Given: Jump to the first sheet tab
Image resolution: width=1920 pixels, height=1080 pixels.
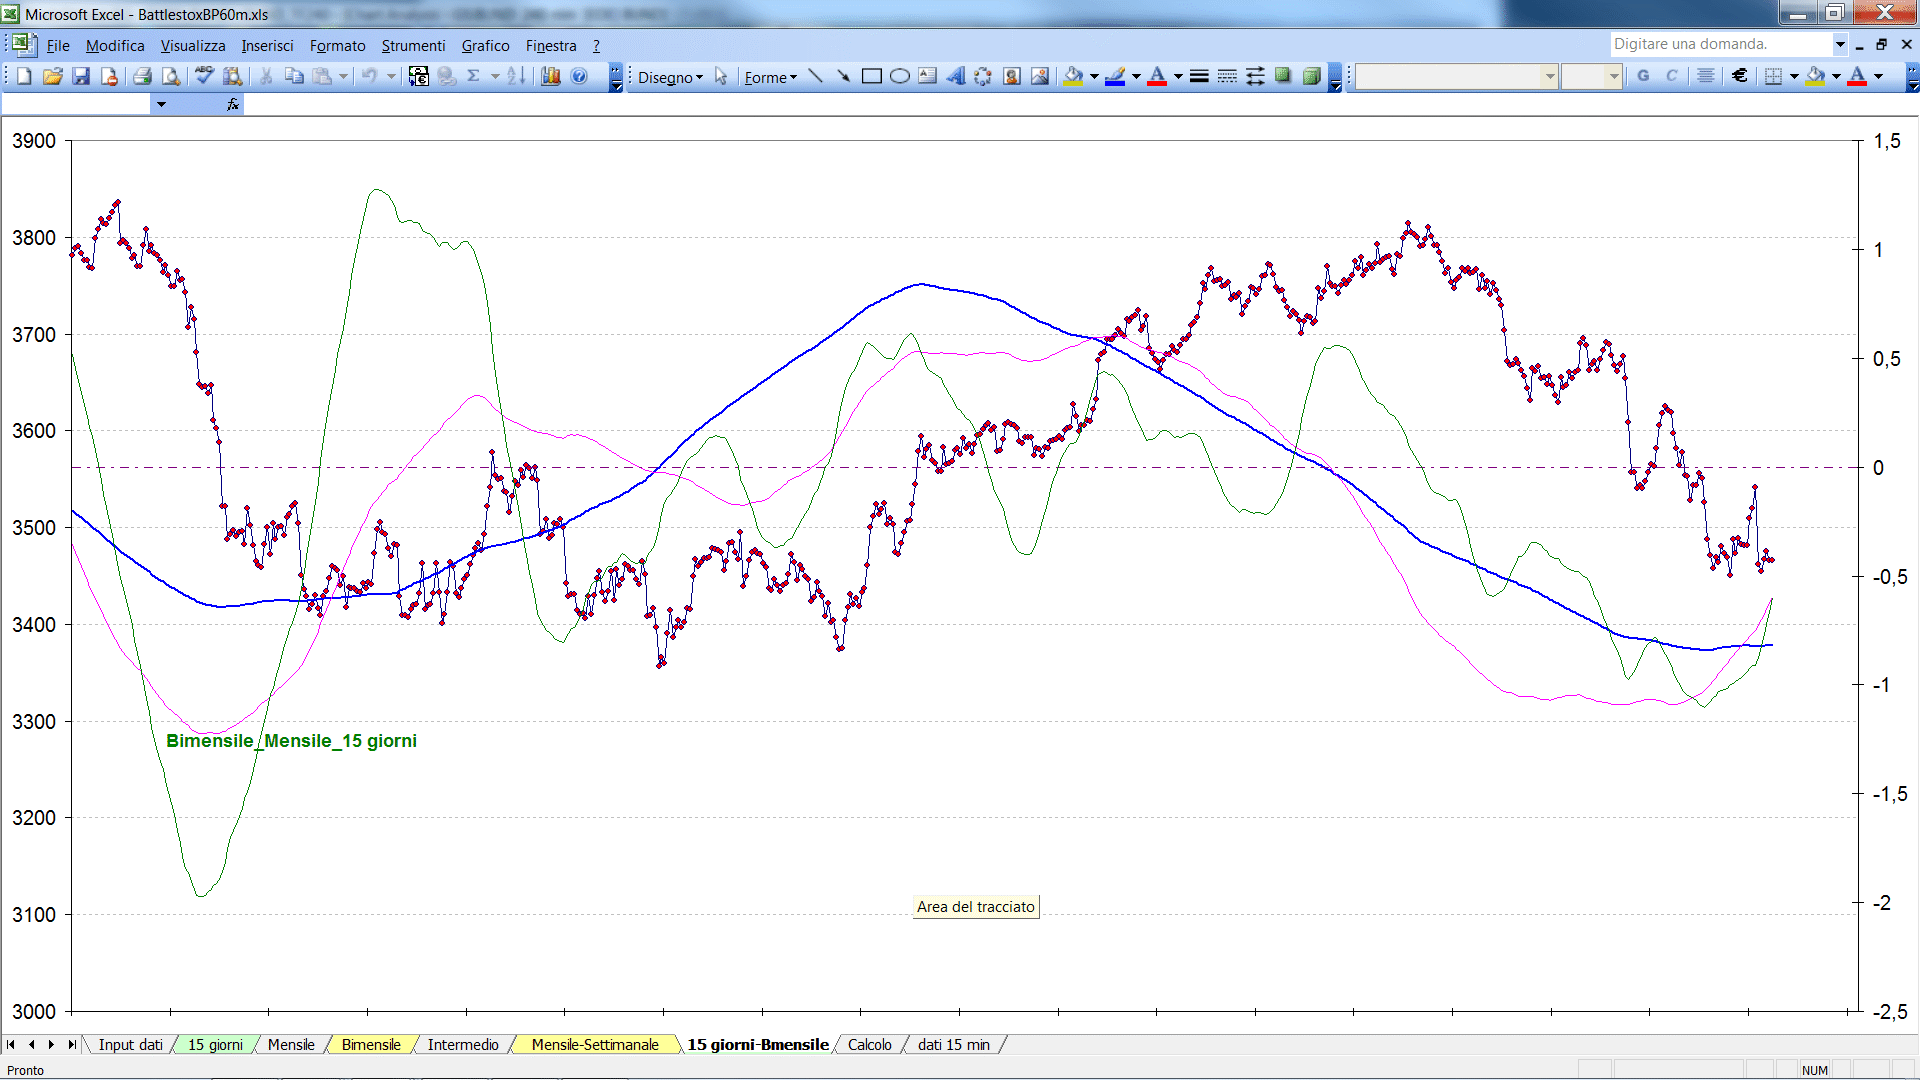Looking at the screenshot, I should pos(11,1045).
